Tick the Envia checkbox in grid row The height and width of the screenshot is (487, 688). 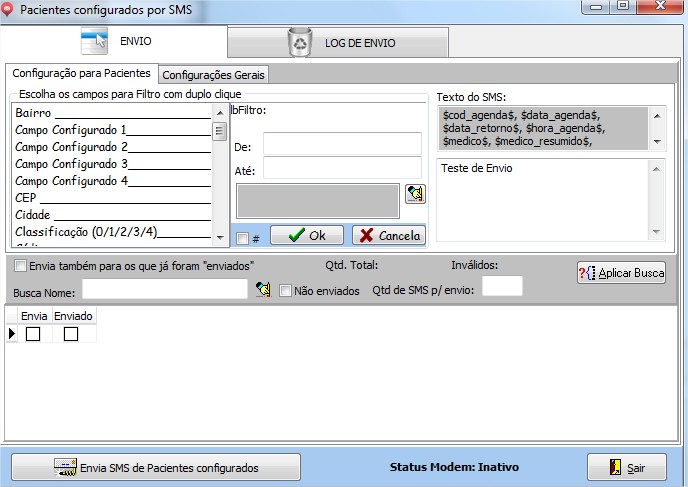tap(33, 334)
